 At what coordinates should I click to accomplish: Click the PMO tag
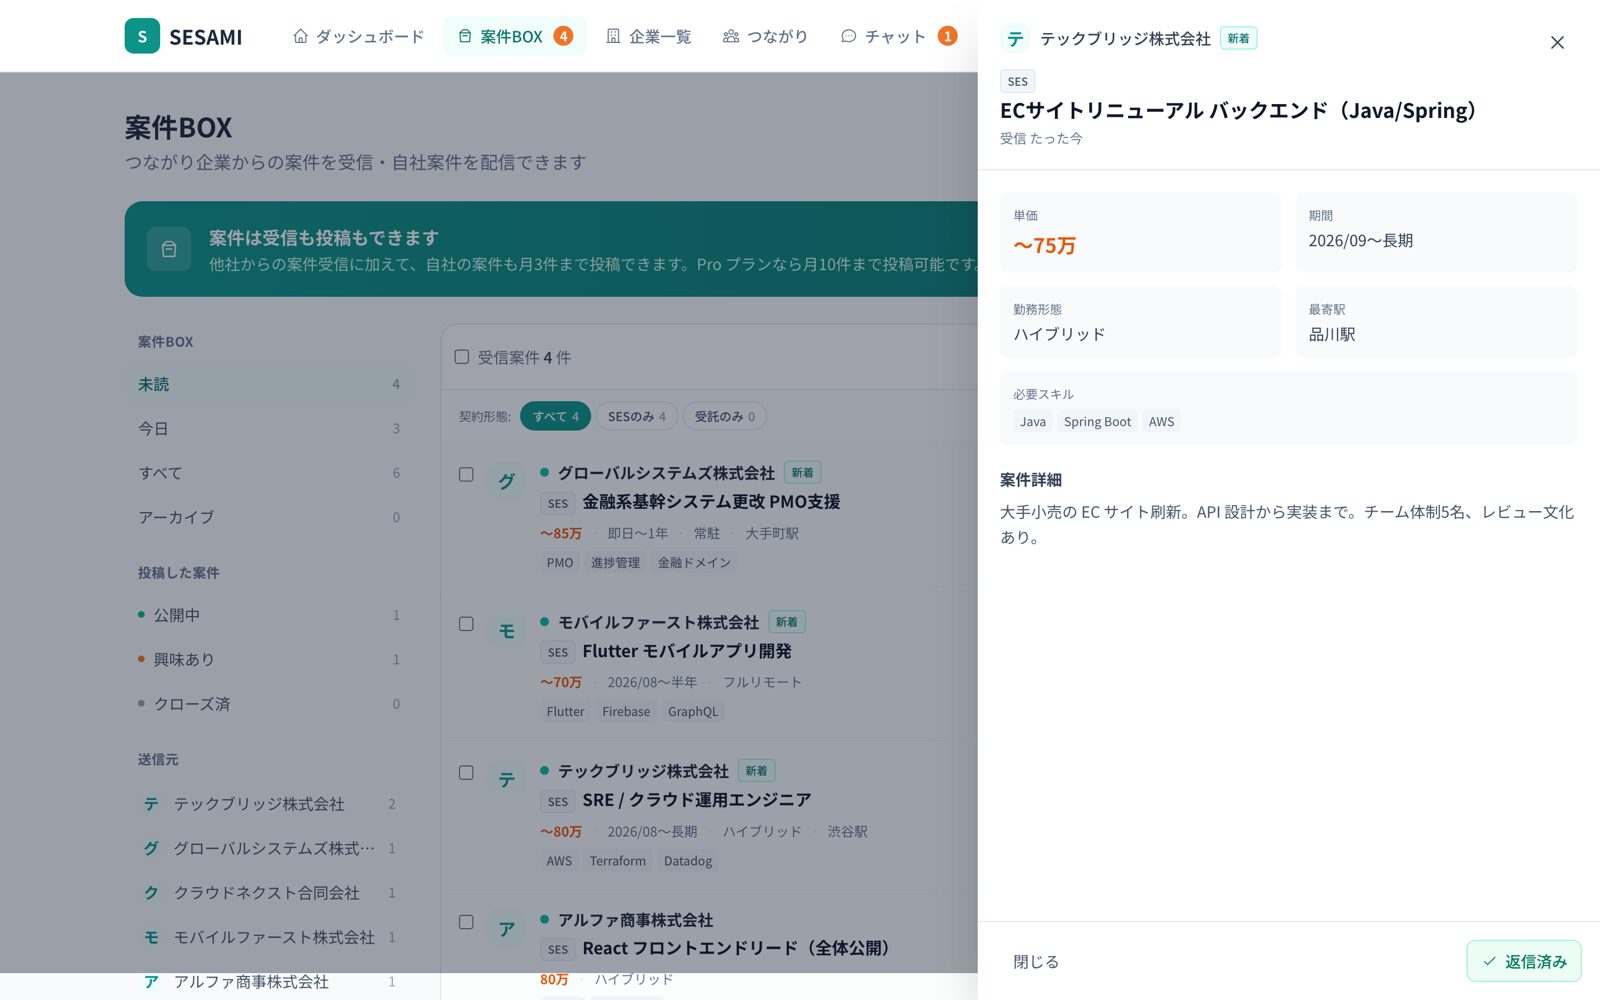[x=560, y=562]
